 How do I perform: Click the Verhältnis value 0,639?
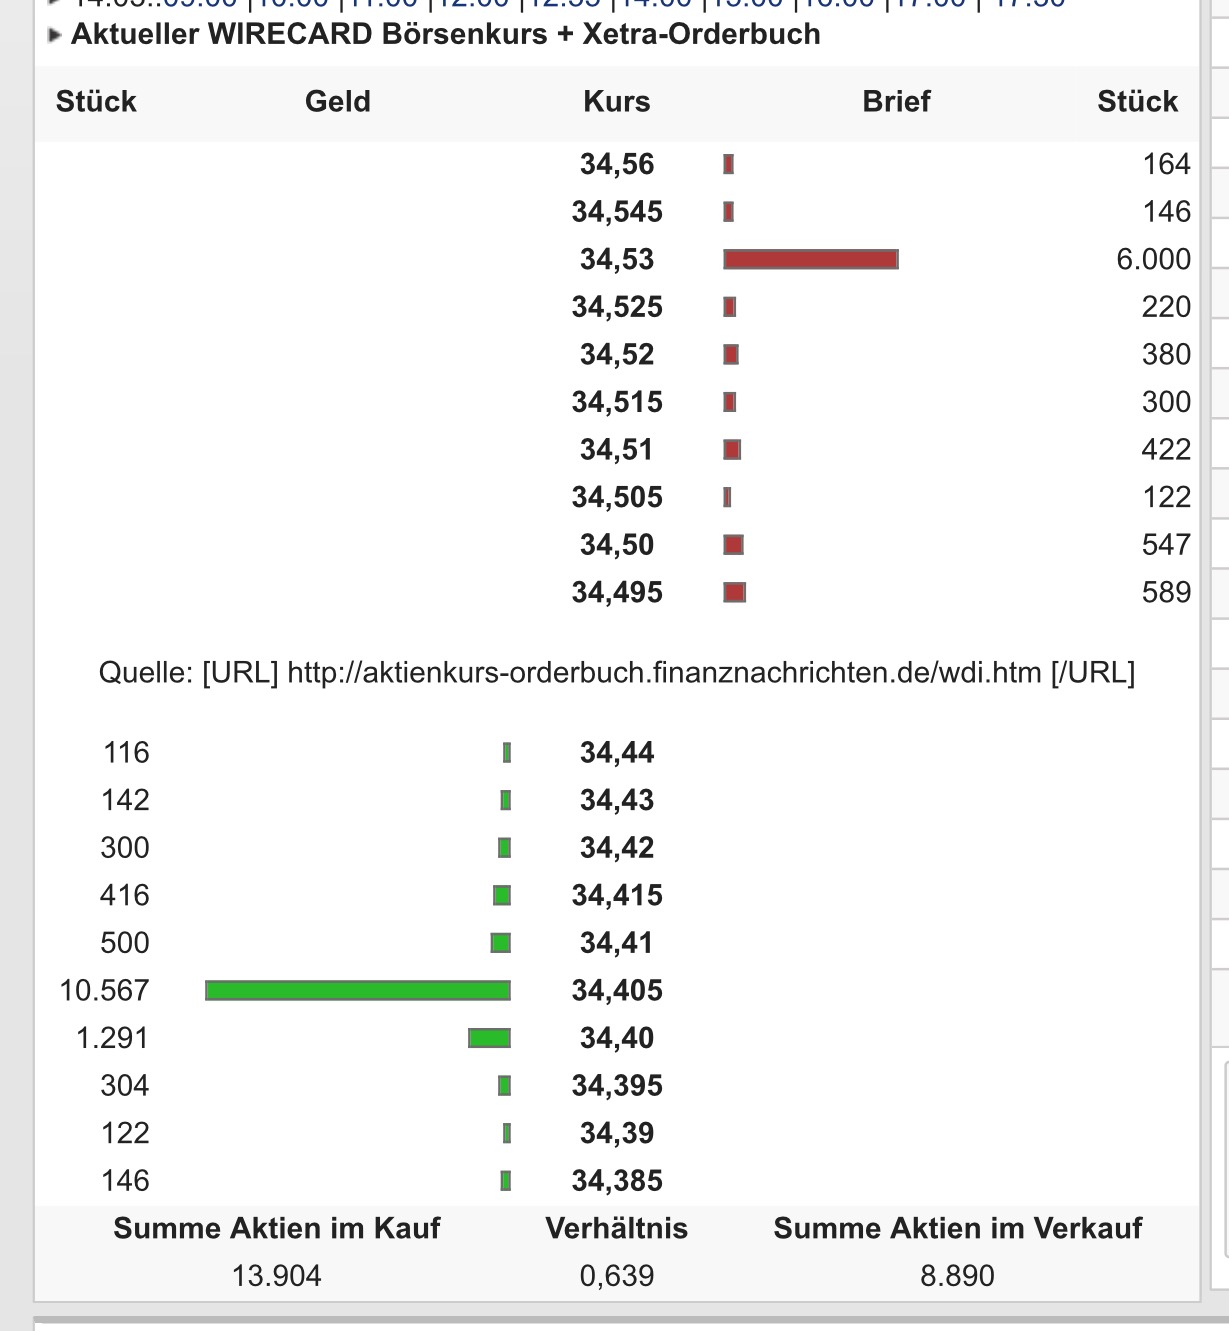[x=617, y=1275]
